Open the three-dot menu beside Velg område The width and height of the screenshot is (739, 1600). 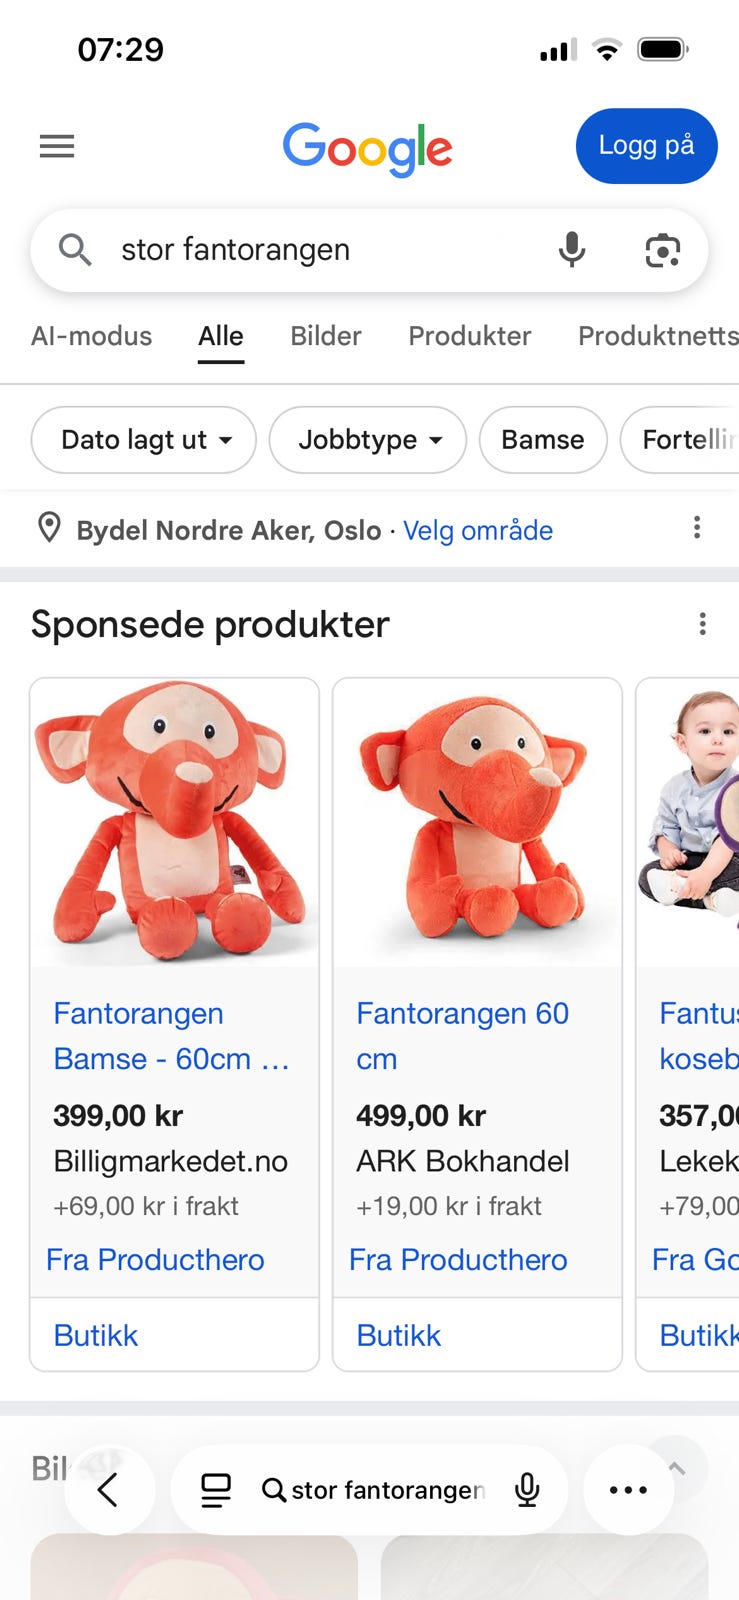pyautogui.click(x=697, y=527)
